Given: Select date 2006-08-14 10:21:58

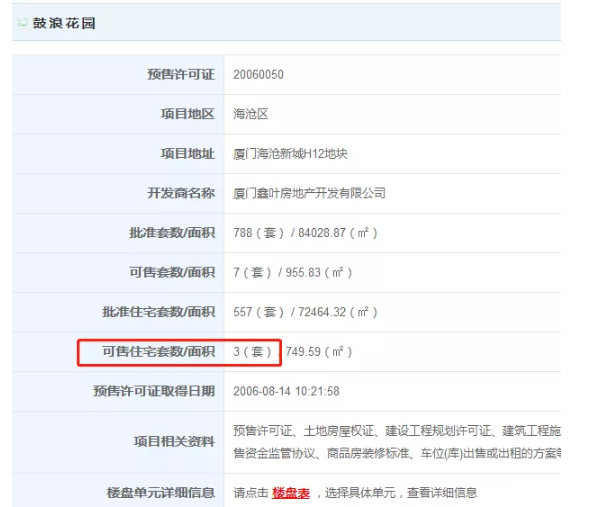Looking at the screenshot, I should point(286,391).
